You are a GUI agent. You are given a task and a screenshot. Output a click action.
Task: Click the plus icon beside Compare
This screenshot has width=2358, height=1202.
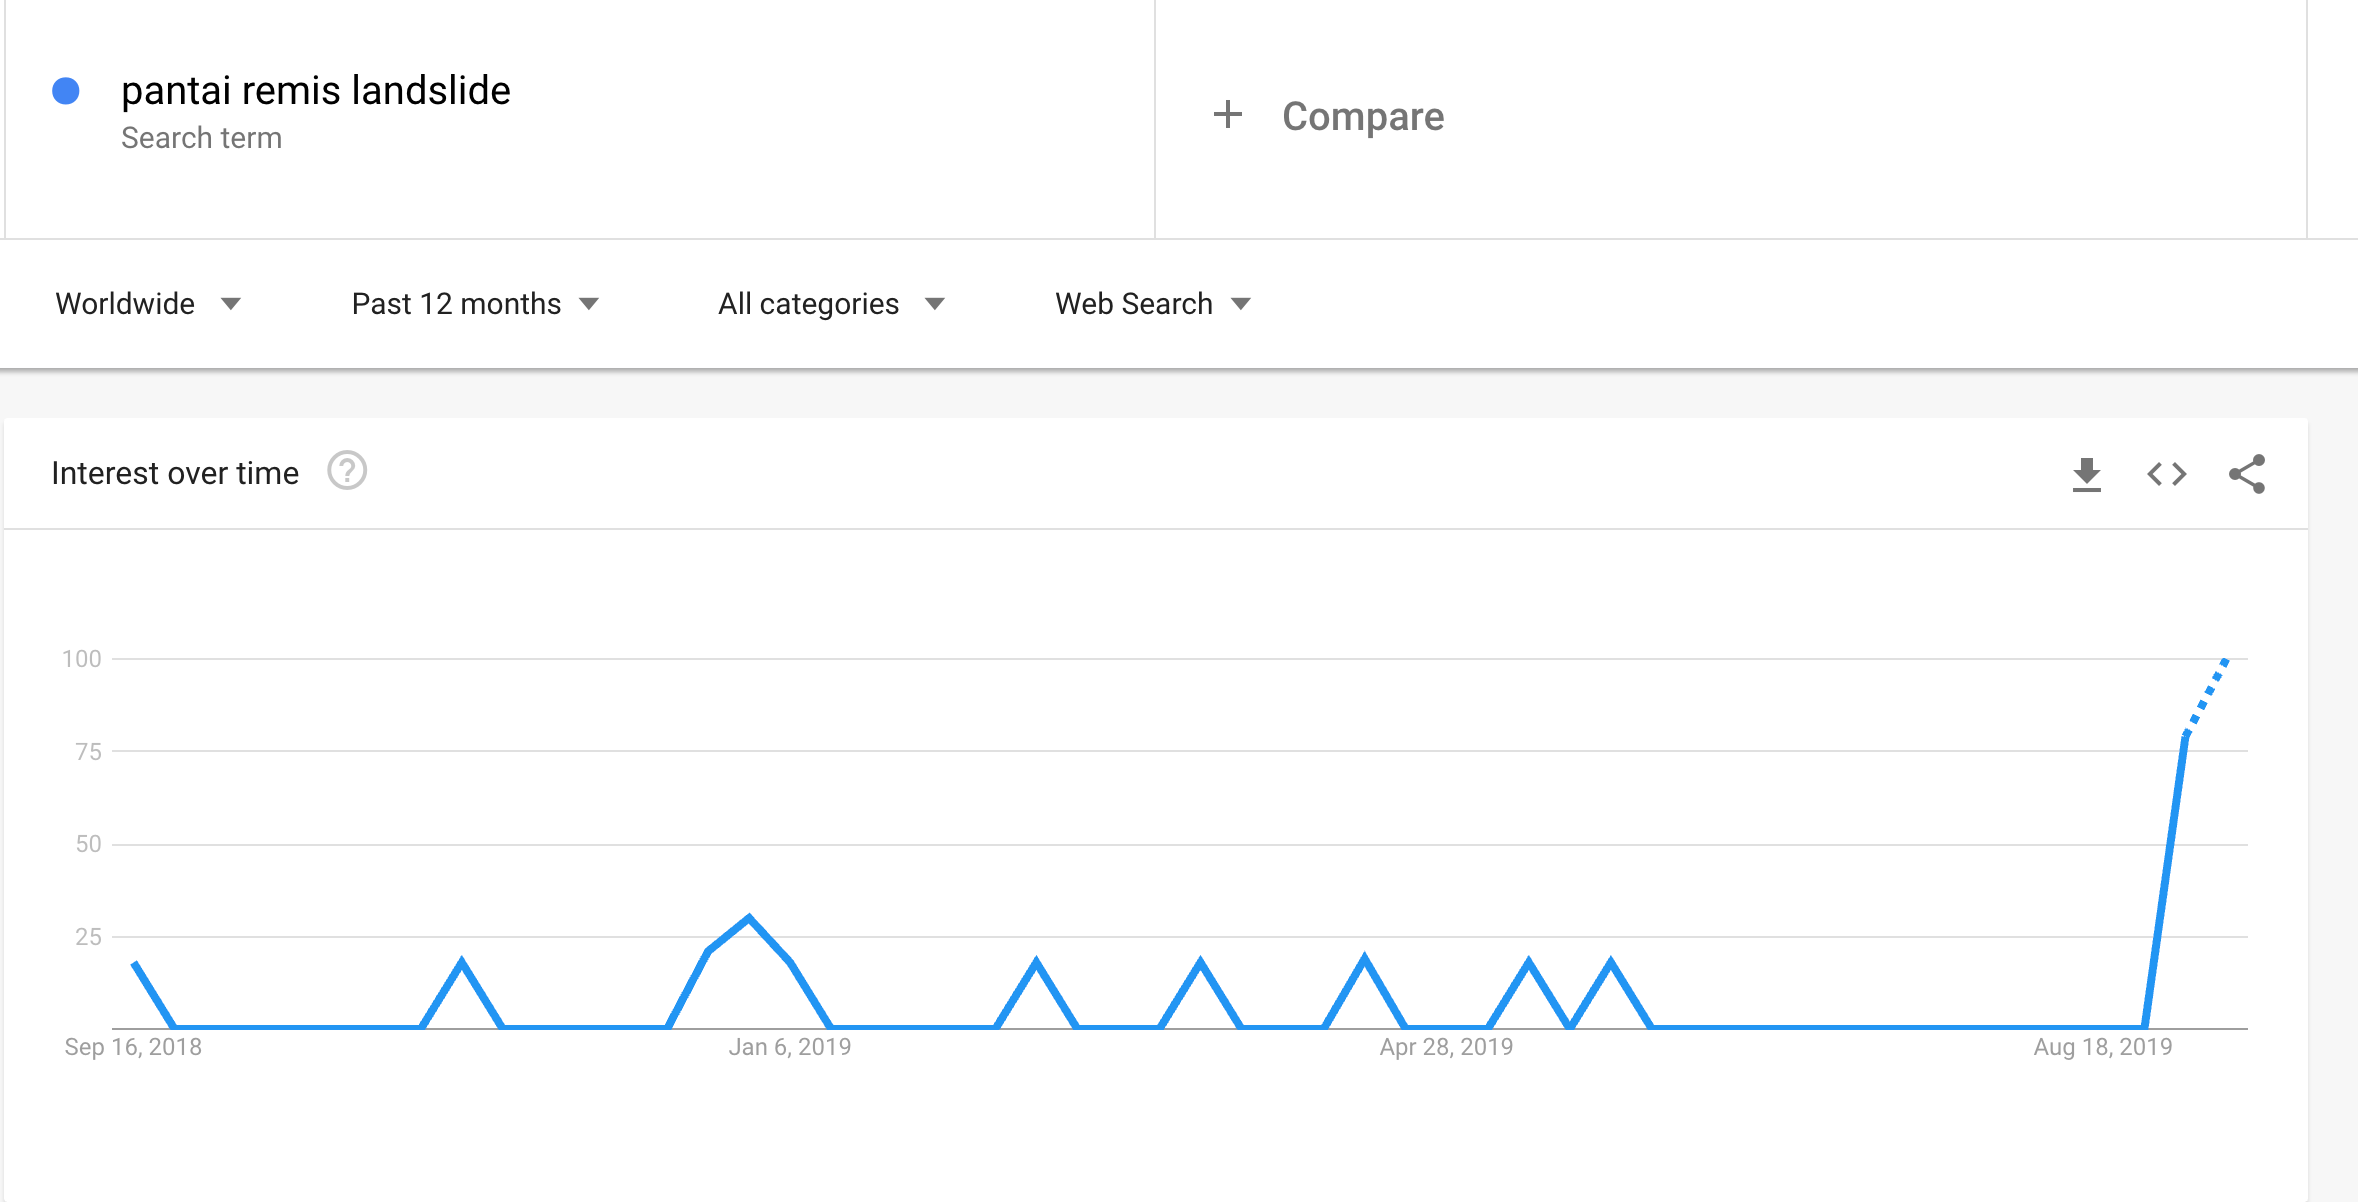[1228, 115]
